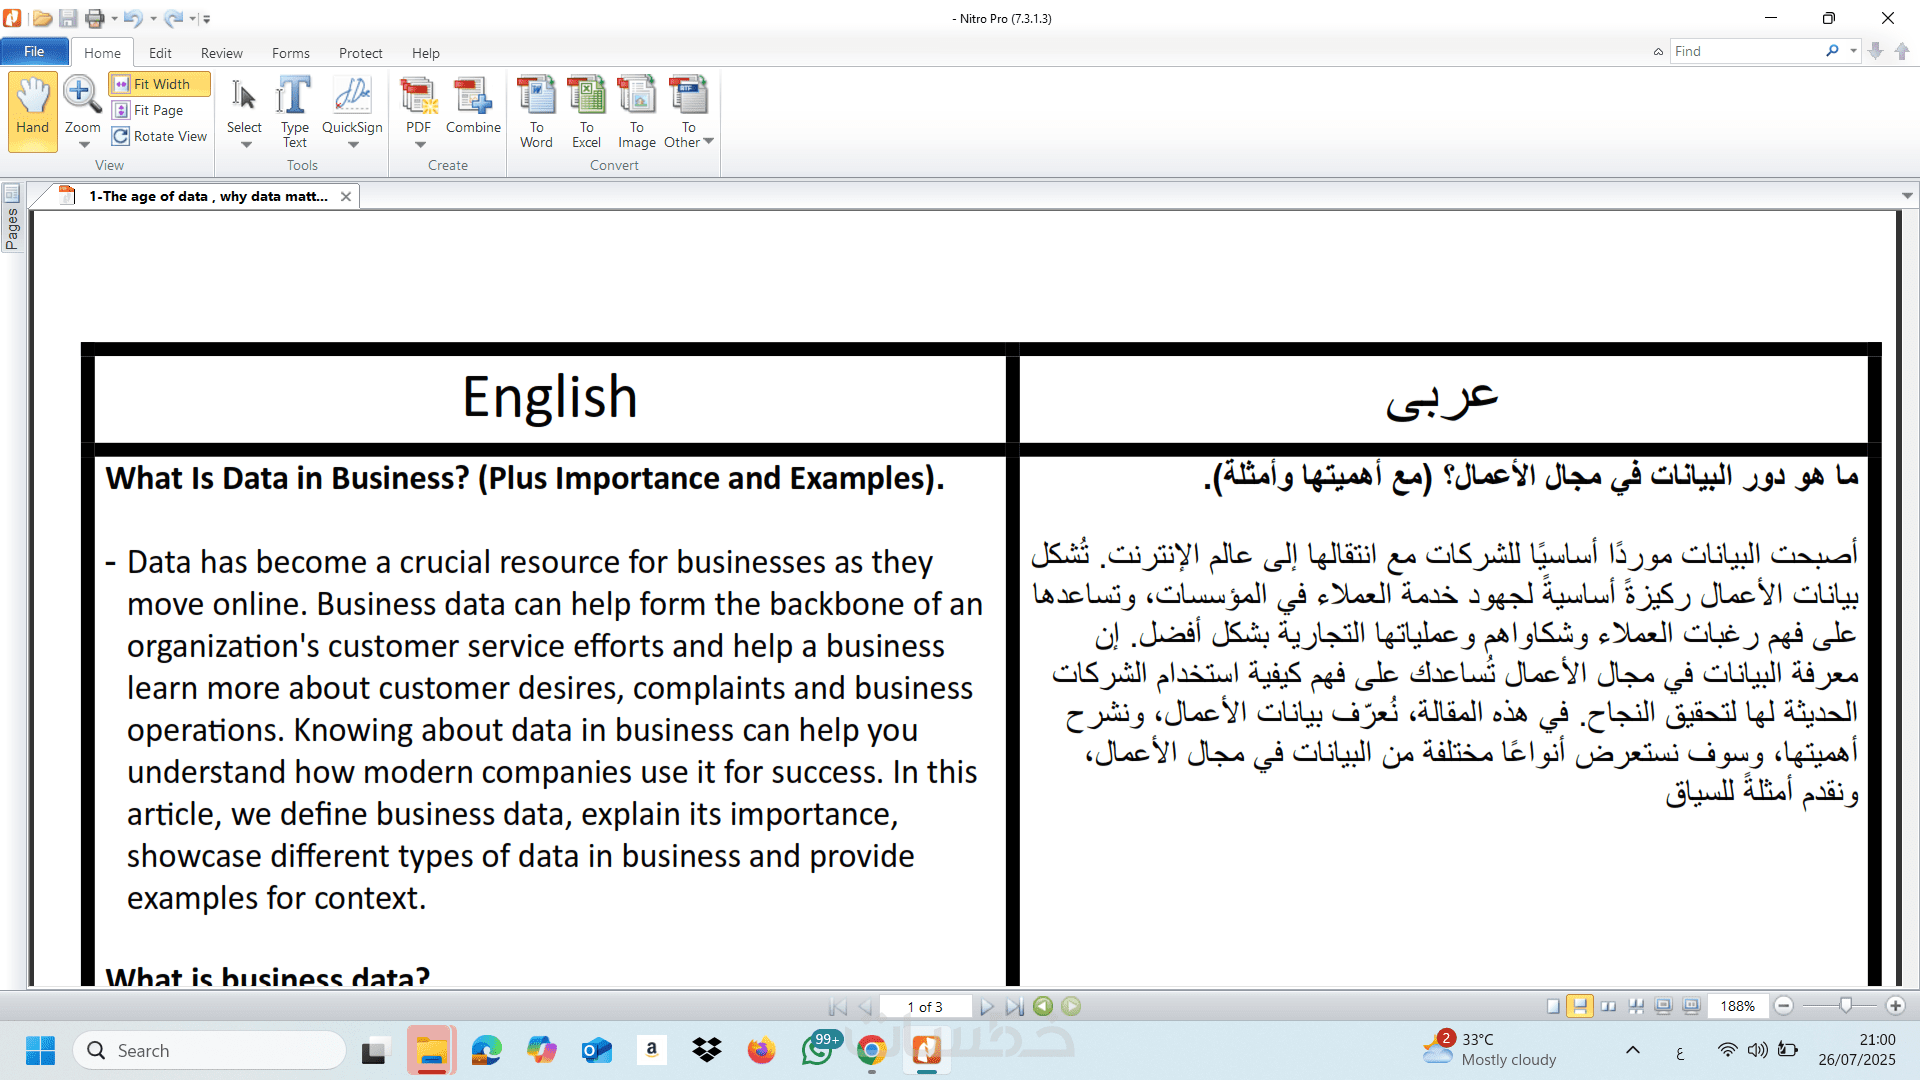Open the File menu
1920x1080 pixels.
pyautogui.click(x=34, y=52)
